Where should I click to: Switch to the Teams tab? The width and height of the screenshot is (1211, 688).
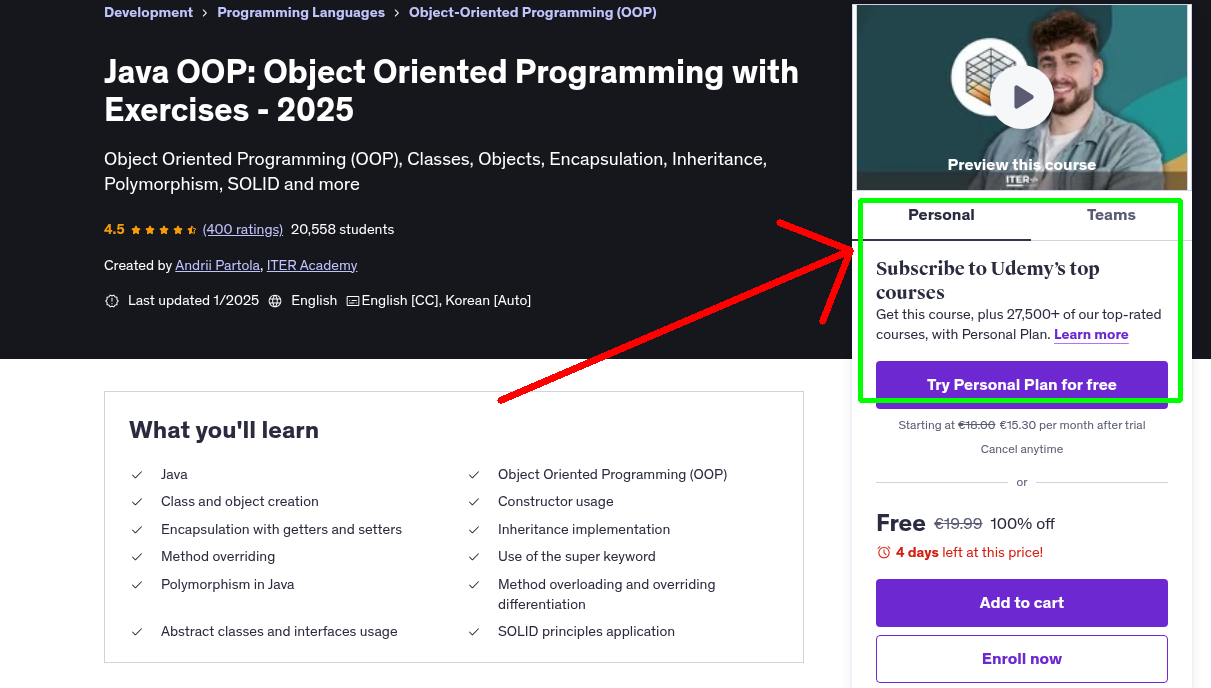point(1111,215)
